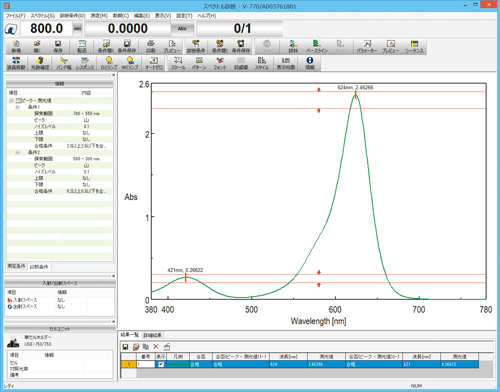The height and width of the screenshot is (392, 500).
Task: Delete result using the red X icon
Action: tap(156, 347)
